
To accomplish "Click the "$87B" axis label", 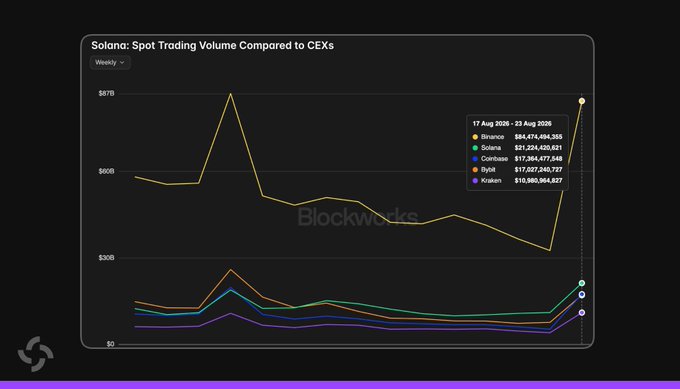I will coord(106,93).
